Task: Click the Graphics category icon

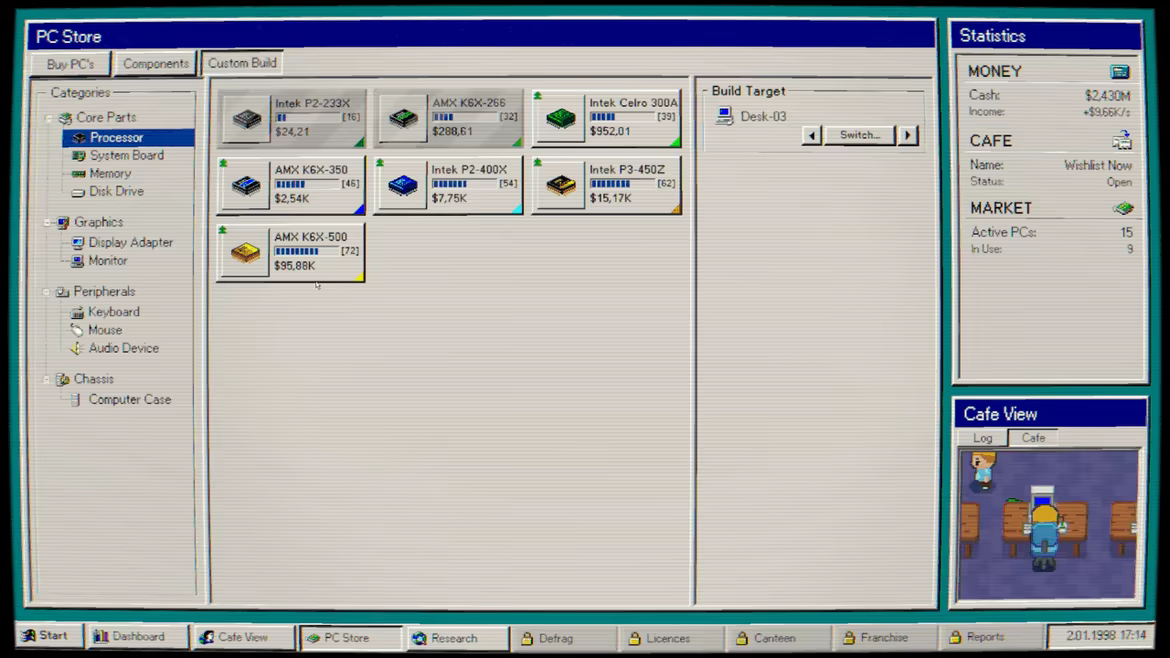Action: pos(63,222)
